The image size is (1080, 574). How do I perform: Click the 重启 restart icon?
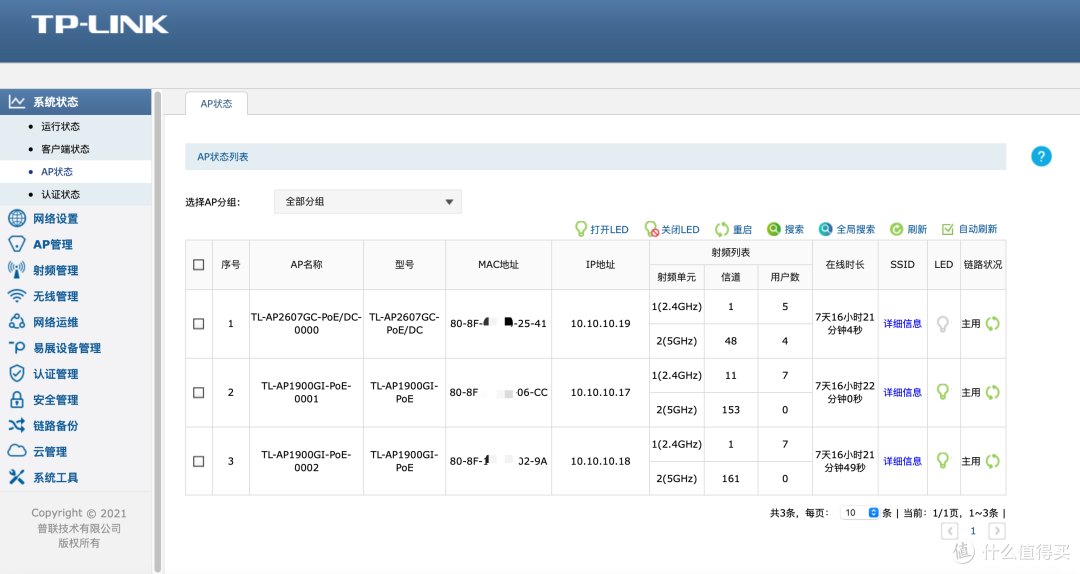721,229
